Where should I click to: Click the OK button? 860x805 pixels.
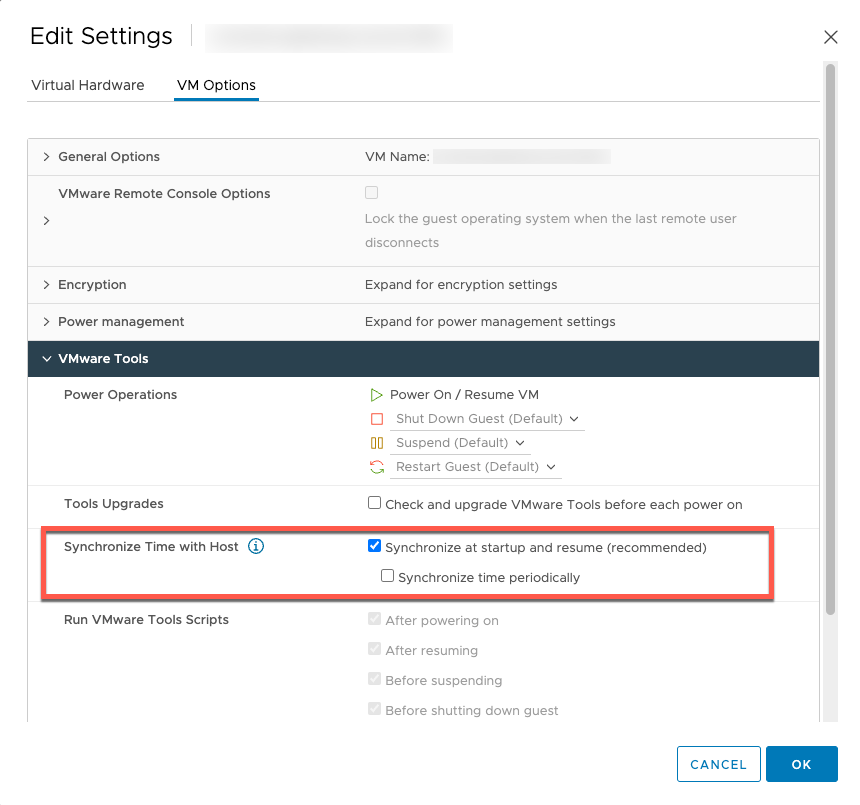tap(801, 764)
